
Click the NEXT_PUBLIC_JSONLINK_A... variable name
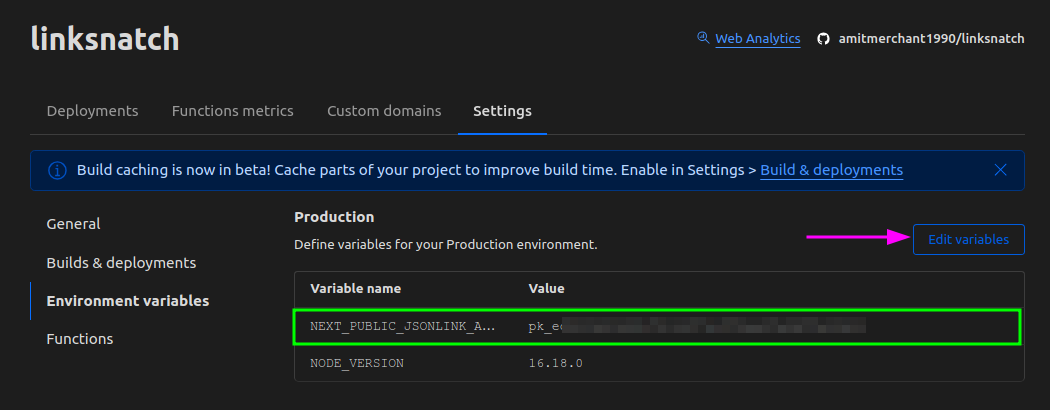coord(402,327)
